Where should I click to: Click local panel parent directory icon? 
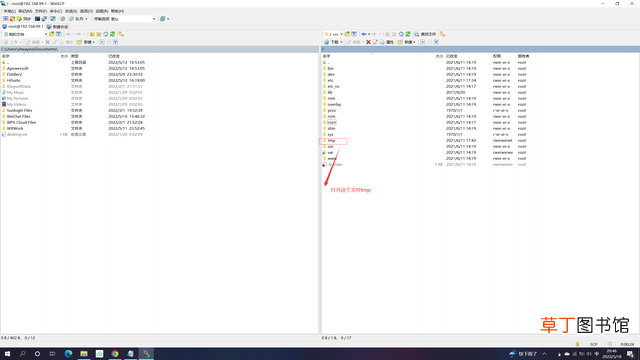92,34
